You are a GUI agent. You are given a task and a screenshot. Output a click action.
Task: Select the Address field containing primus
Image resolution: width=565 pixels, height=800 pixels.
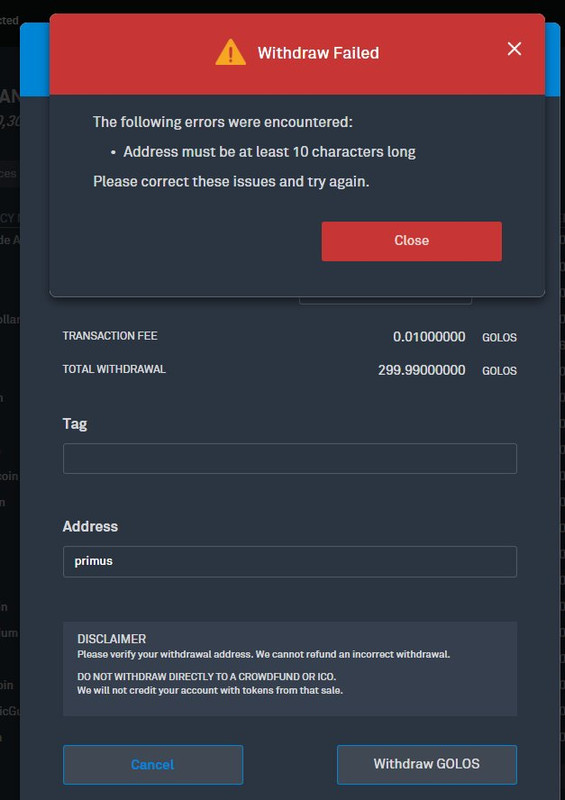click(290, 561)
